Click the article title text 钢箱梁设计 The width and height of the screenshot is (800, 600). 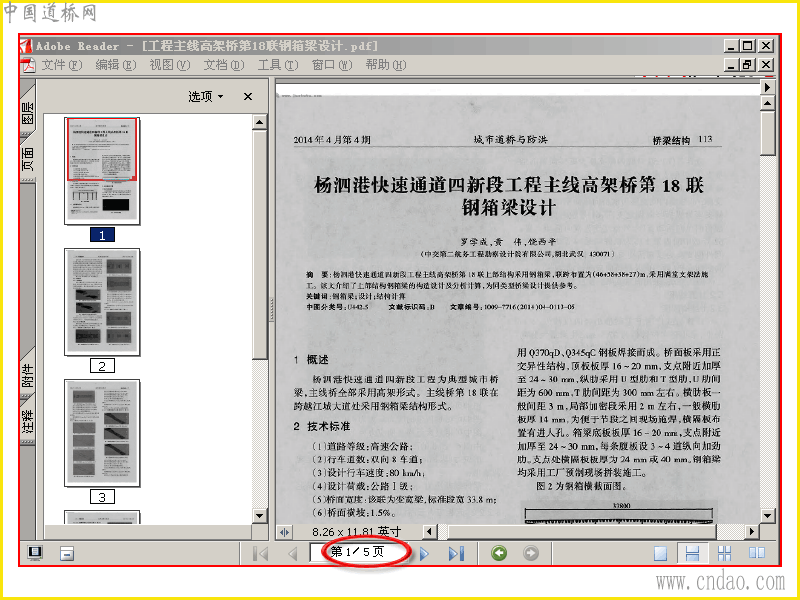[509, 208]
